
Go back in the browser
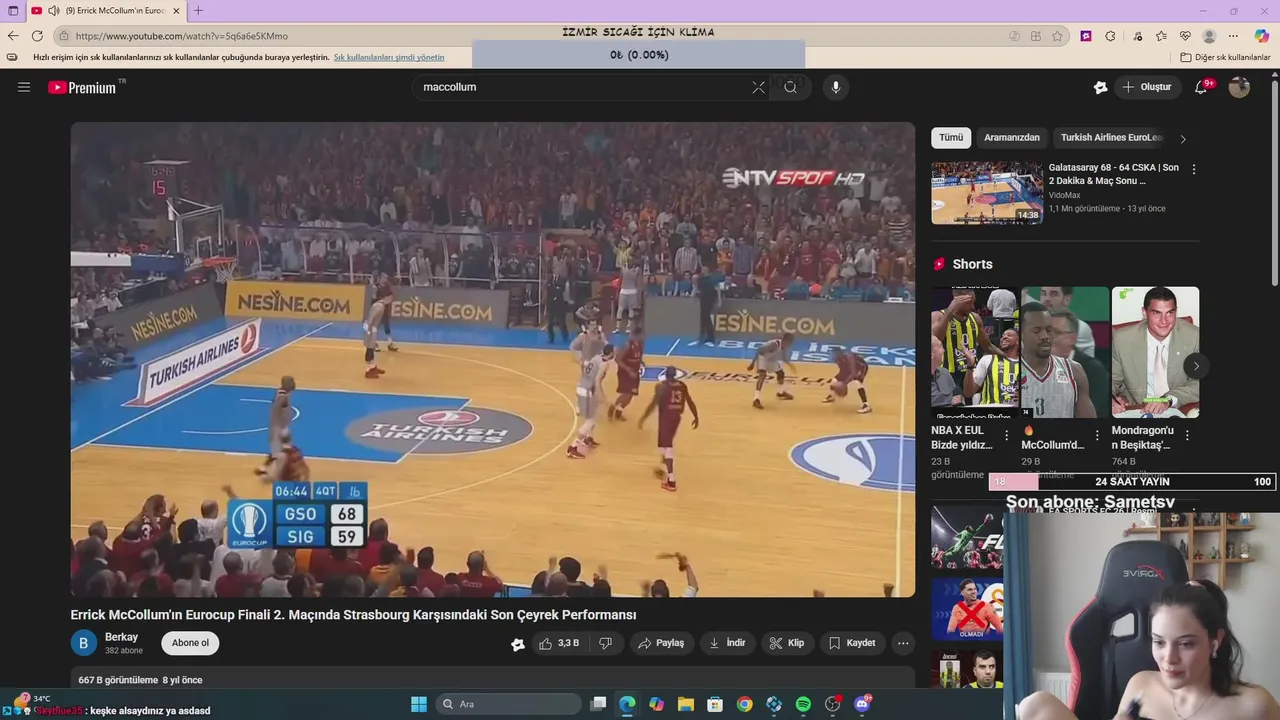pyautogui.click(x=13, y=36)
